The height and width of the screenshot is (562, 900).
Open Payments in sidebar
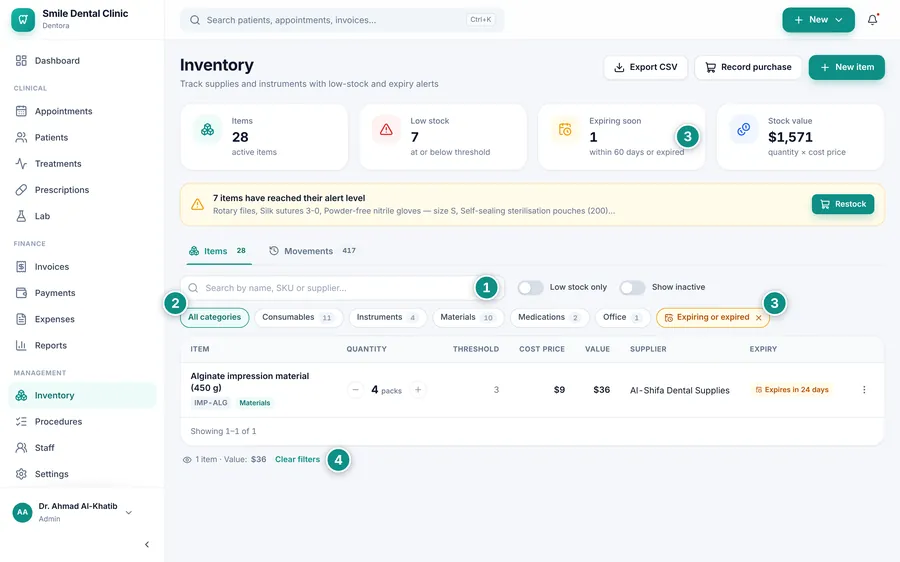tap(82, 293)
